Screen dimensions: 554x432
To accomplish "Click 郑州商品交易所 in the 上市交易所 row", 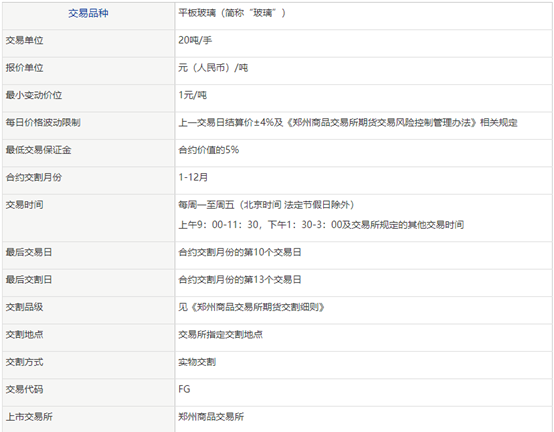I will coord(211,416).
